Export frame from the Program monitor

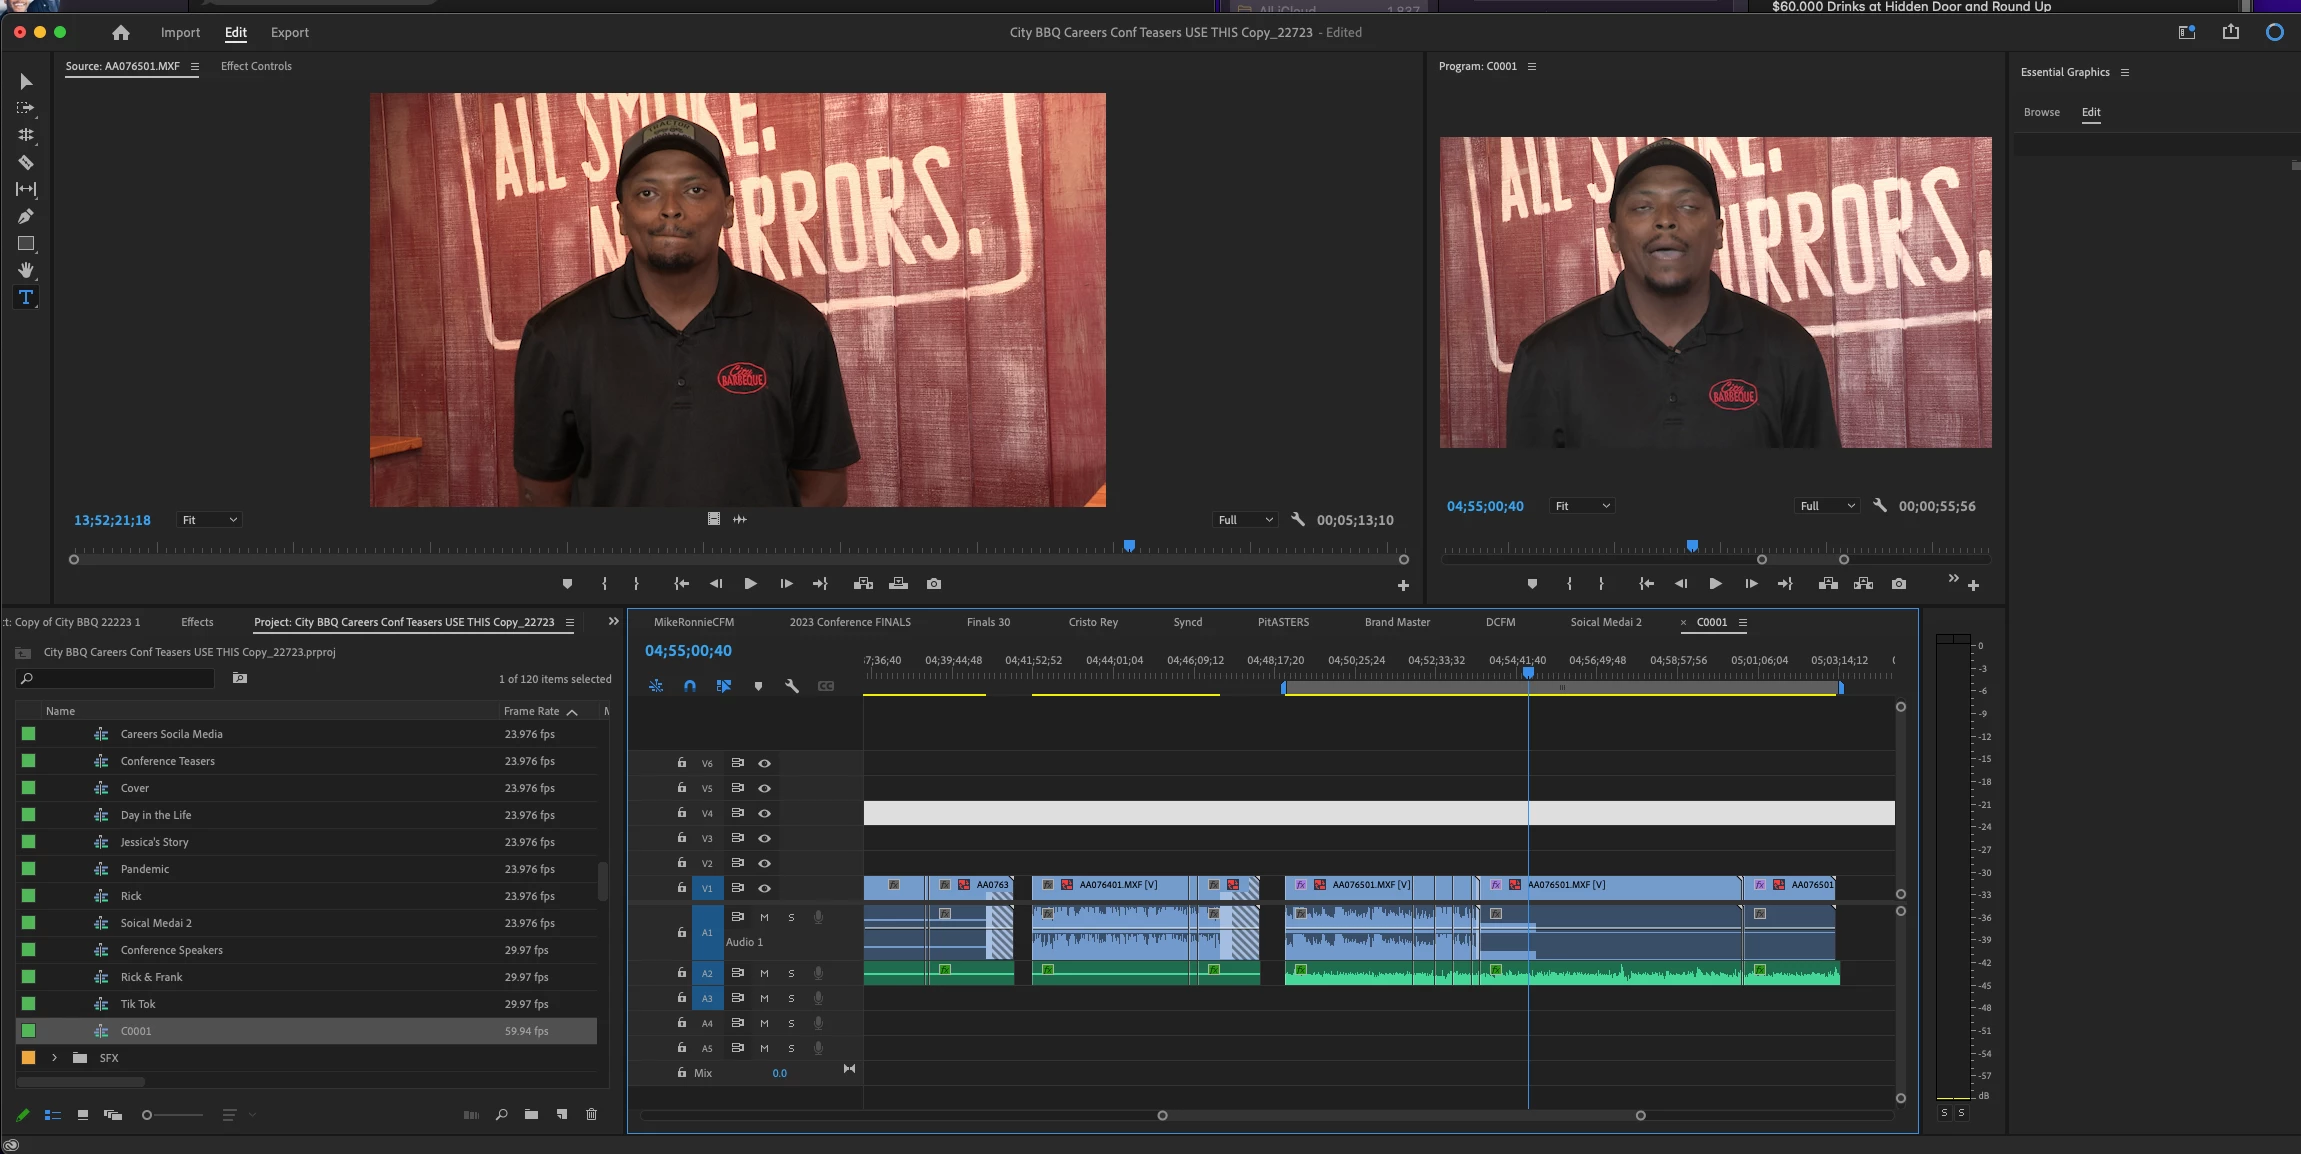pos(1899,584)
